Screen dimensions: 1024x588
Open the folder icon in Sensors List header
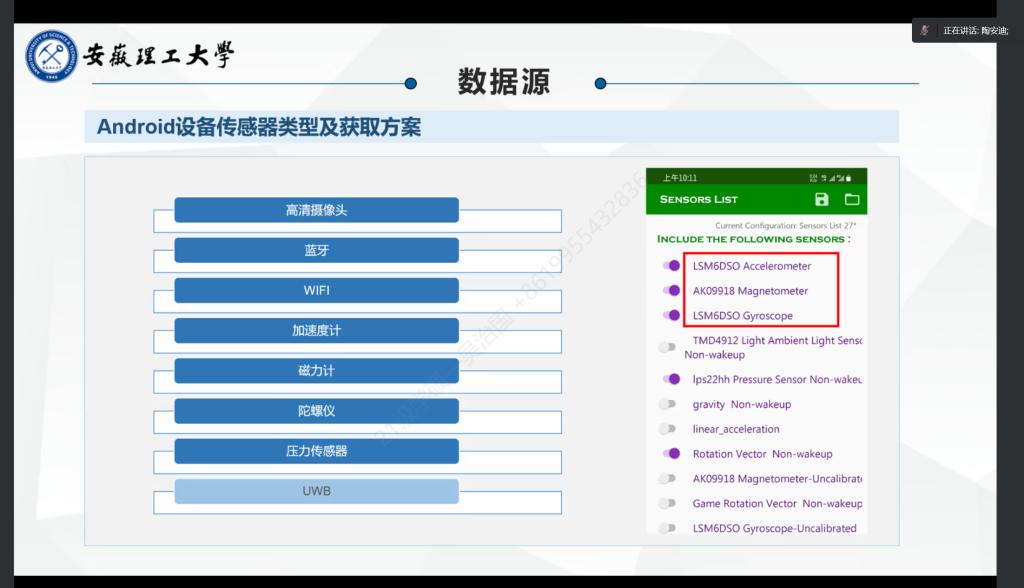click(x=851, y=199)
